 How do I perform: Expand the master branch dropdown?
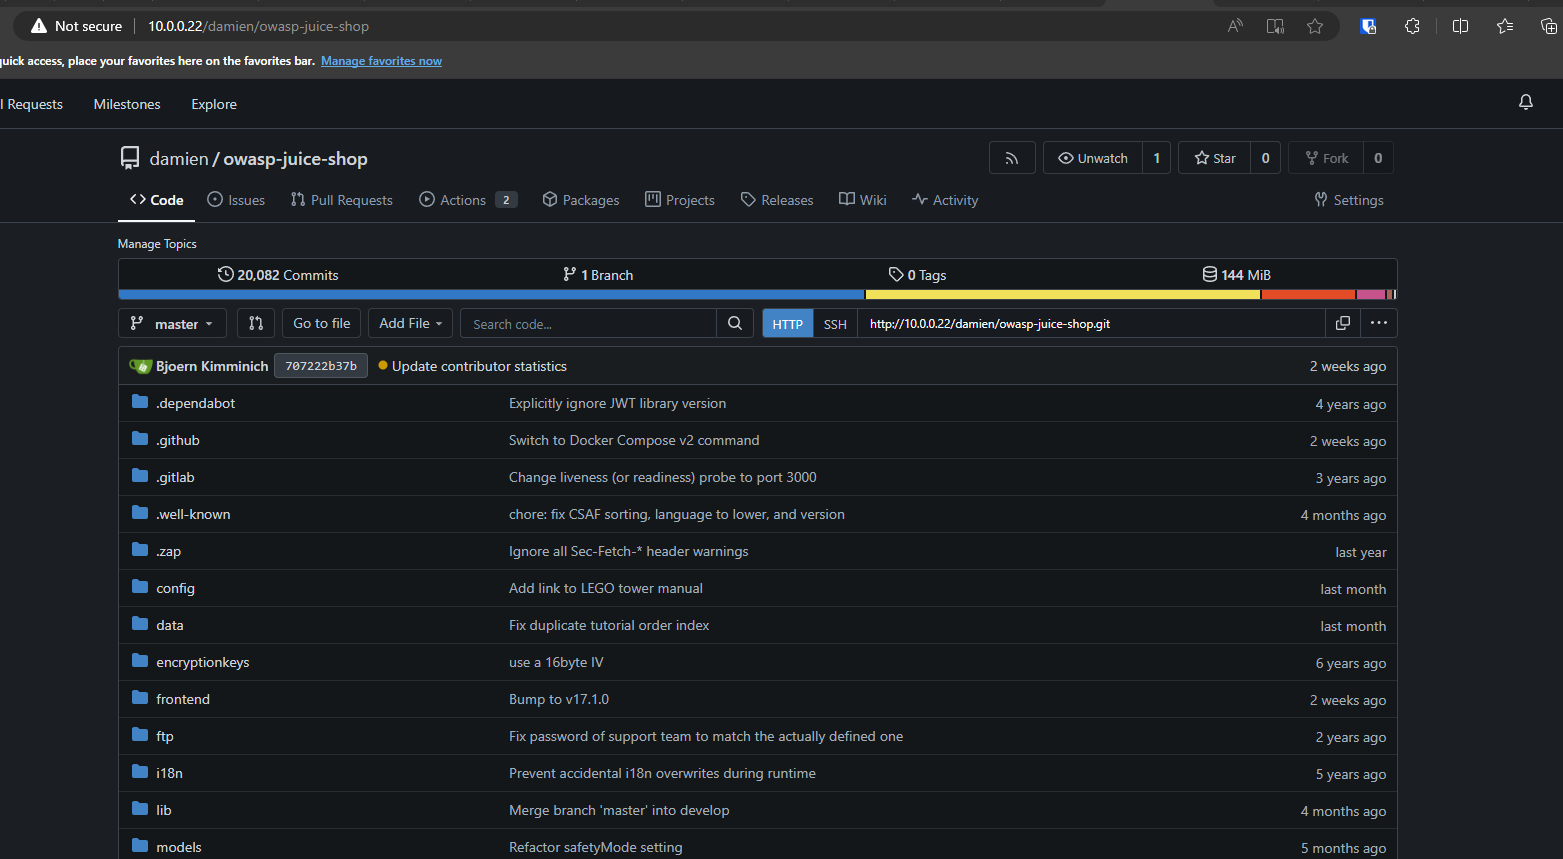(x=172, y=324)
